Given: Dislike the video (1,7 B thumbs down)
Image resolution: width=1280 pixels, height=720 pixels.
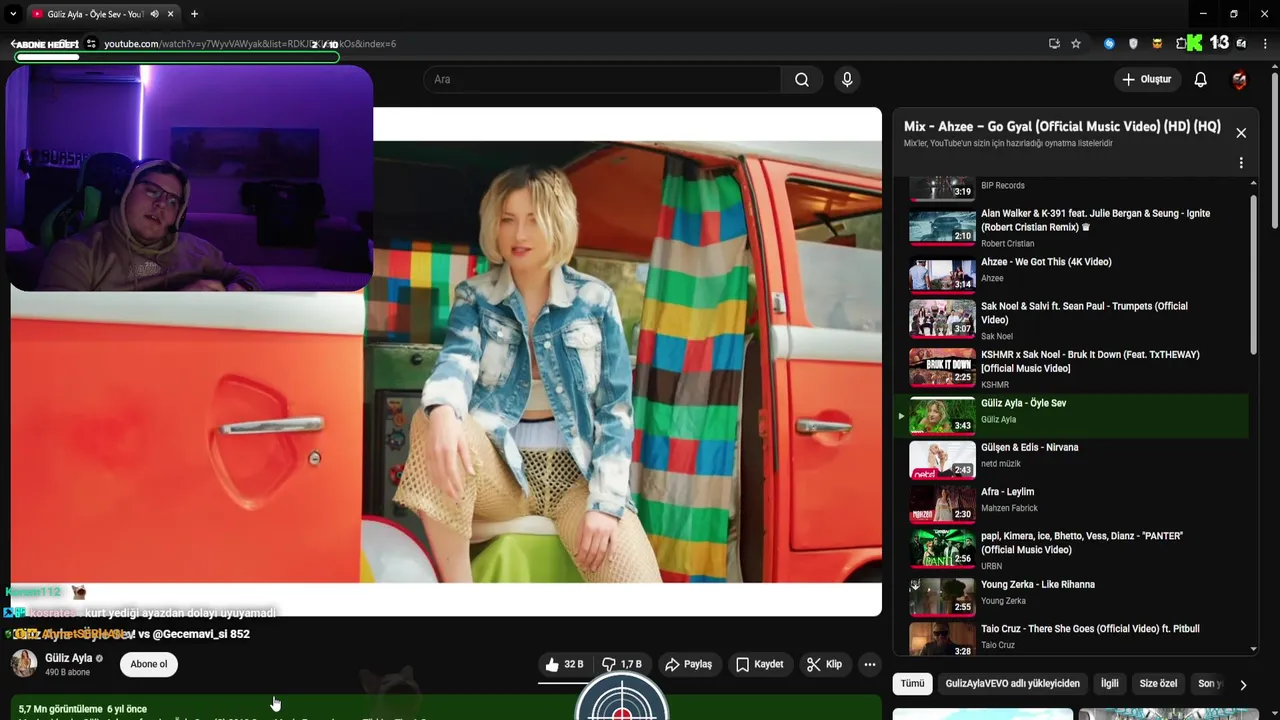Looking at the screenshot, I should pos(622,664).
